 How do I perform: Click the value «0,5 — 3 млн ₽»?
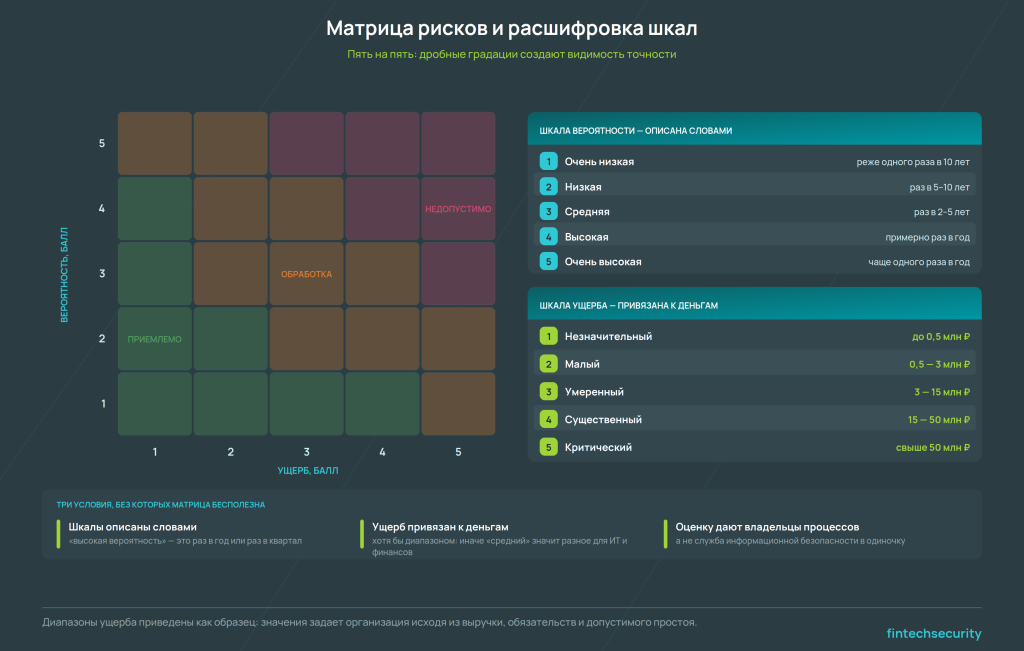point(940,364)
